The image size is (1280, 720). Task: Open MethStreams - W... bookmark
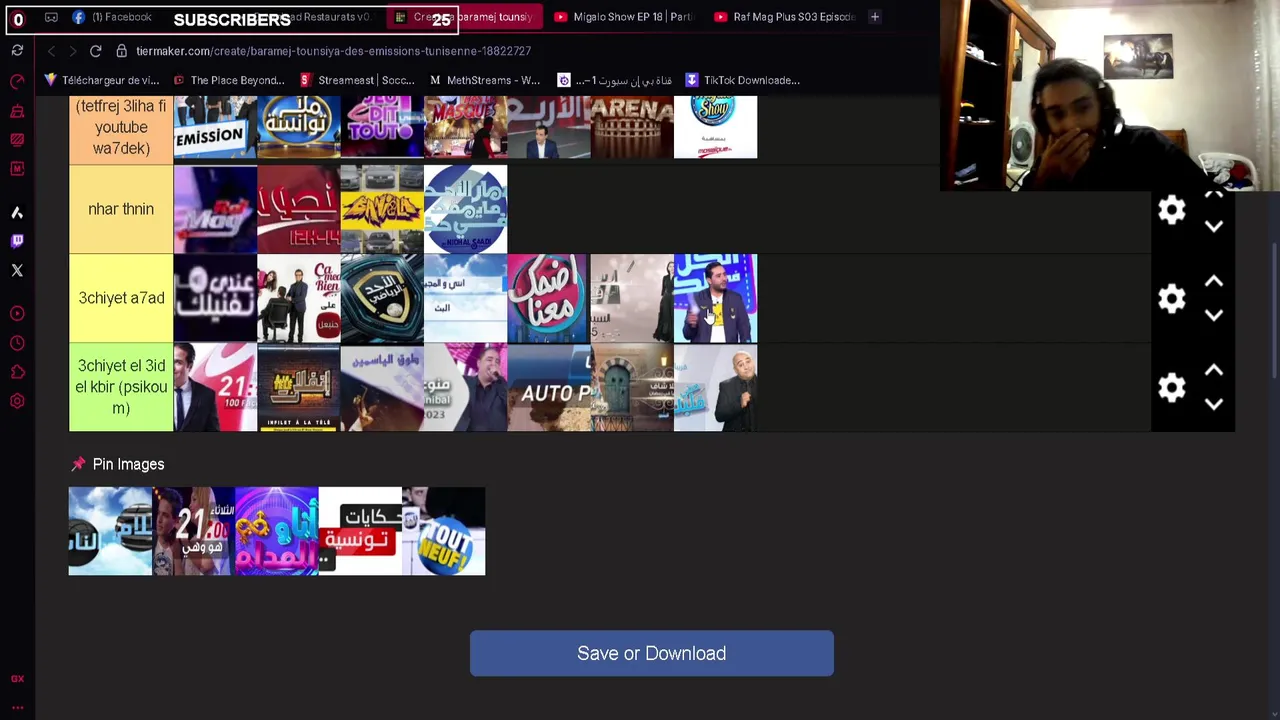(x=484, y=80)
